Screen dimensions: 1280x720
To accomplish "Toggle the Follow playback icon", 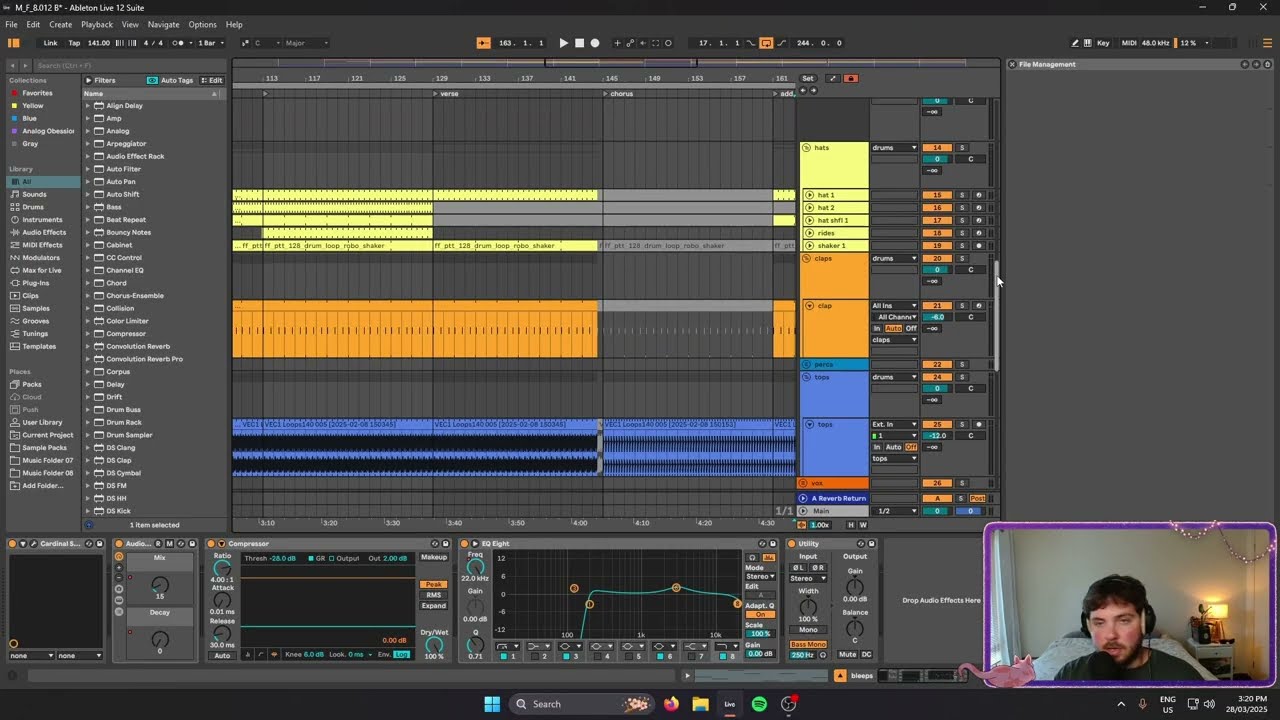I will tap(484, 43).
